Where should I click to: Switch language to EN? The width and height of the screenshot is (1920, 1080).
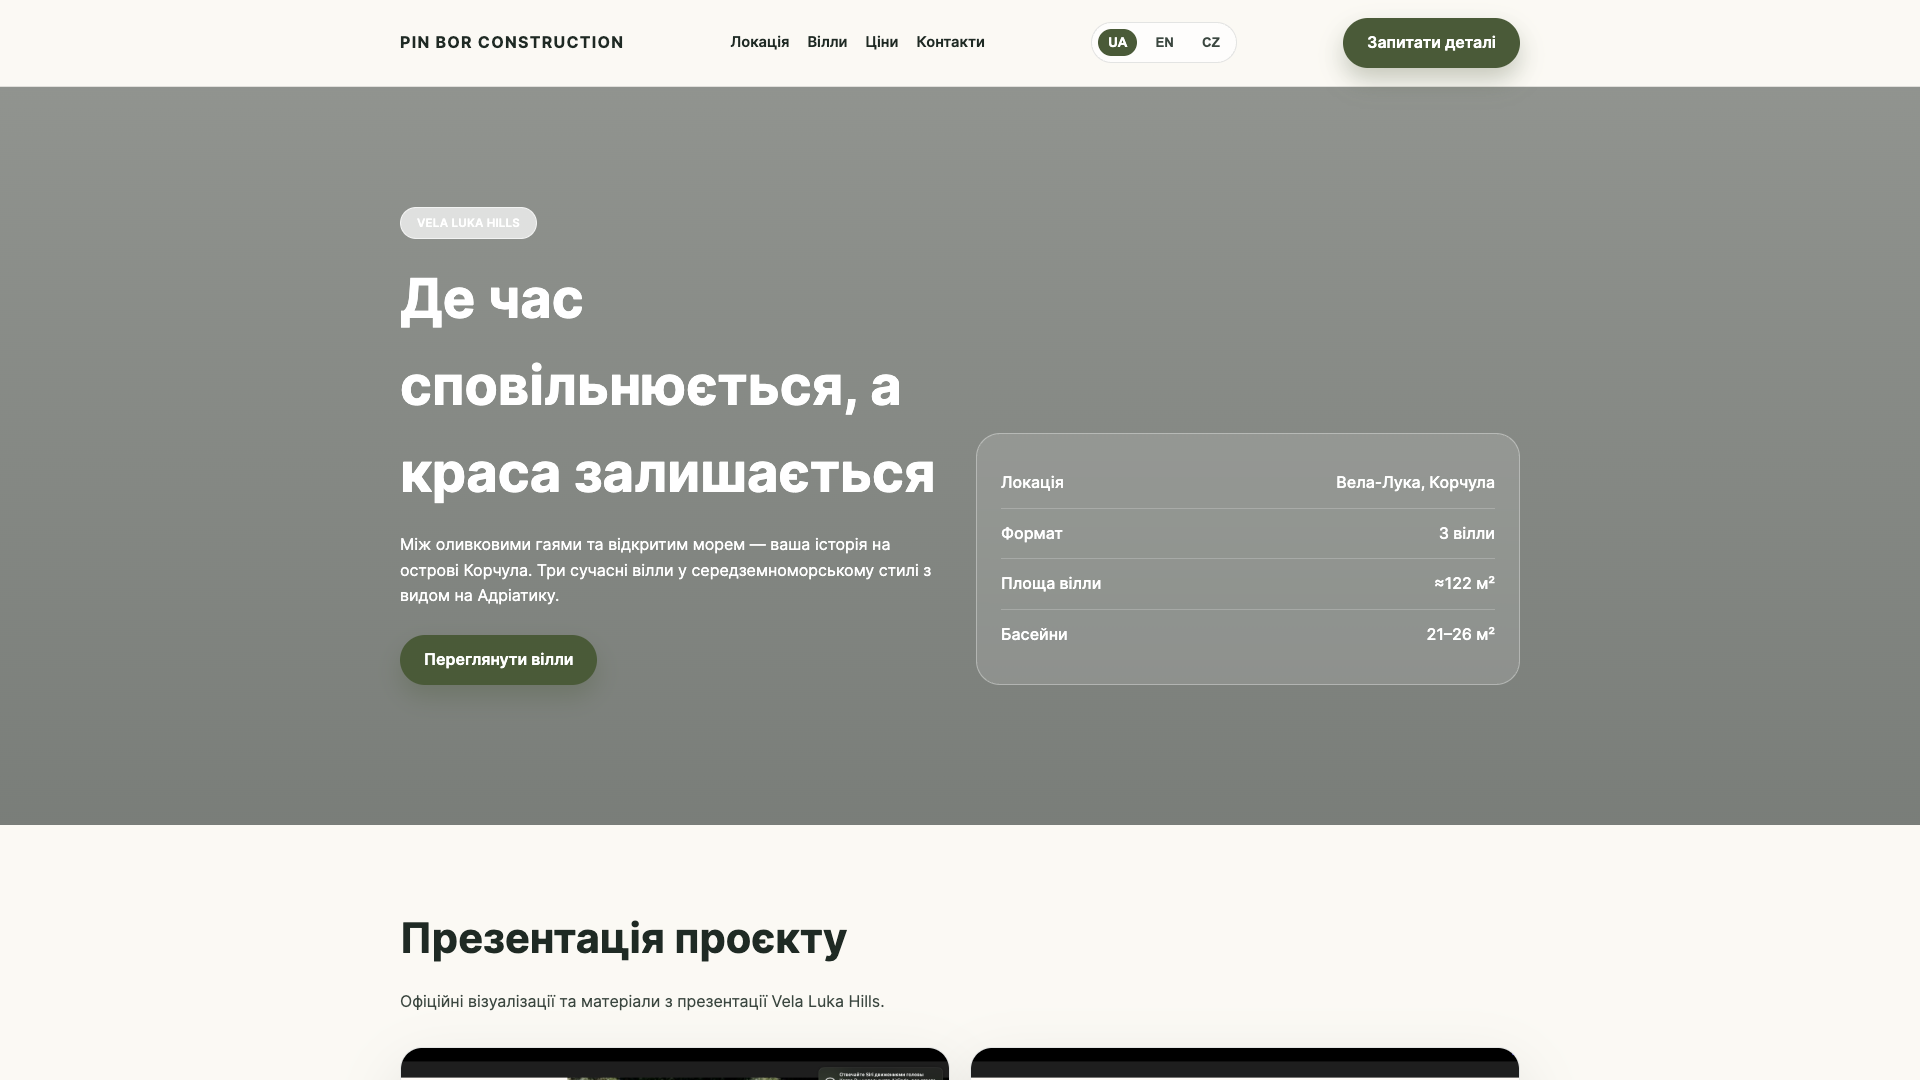[x=1164, y=42]
